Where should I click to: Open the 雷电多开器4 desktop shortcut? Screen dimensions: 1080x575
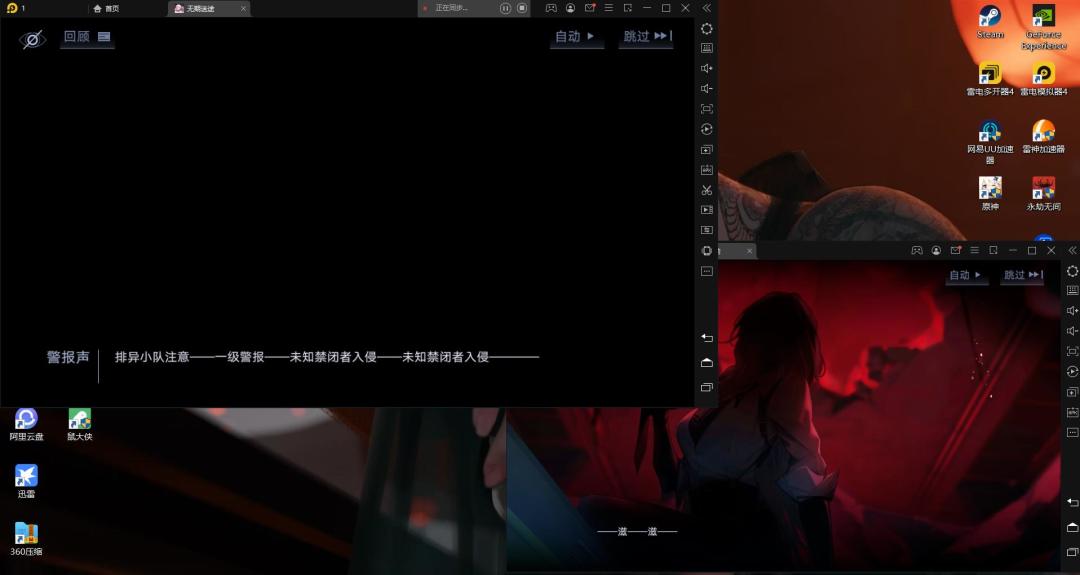(x=990, y=79)
